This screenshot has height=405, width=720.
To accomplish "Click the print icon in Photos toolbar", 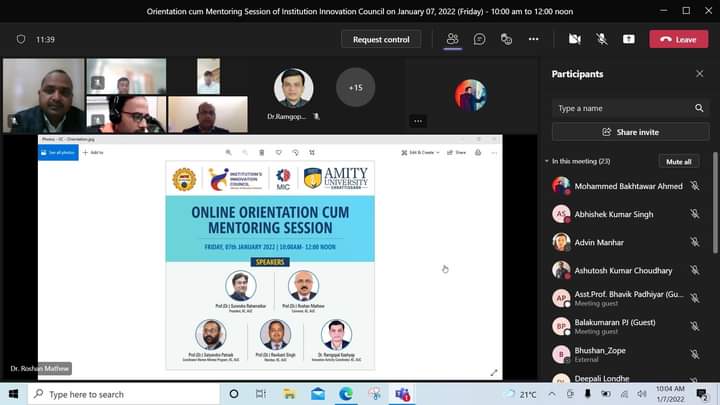I will click(478, 152).
